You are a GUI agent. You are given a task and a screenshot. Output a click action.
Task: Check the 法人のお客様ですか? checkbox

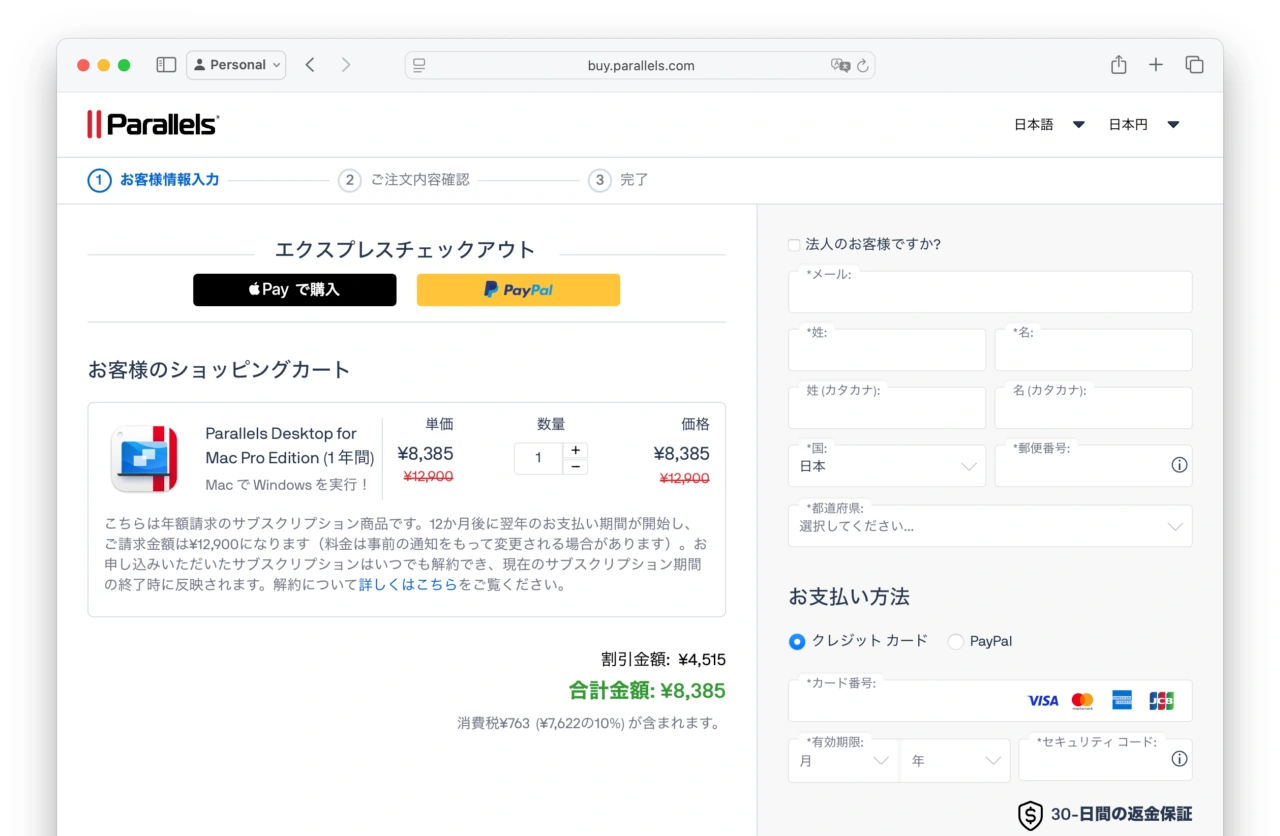pyautogui.click(x=794, y=245)
